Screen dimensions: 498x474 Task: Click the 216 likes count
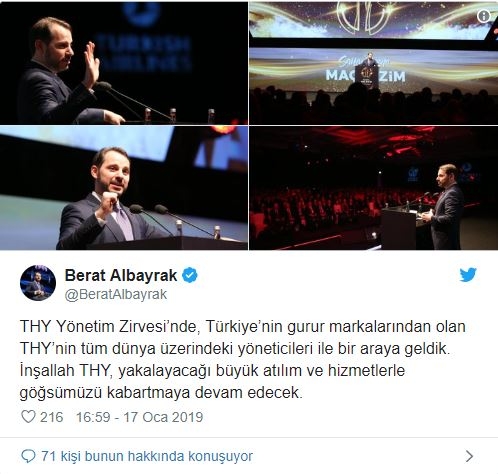(52, 417)
